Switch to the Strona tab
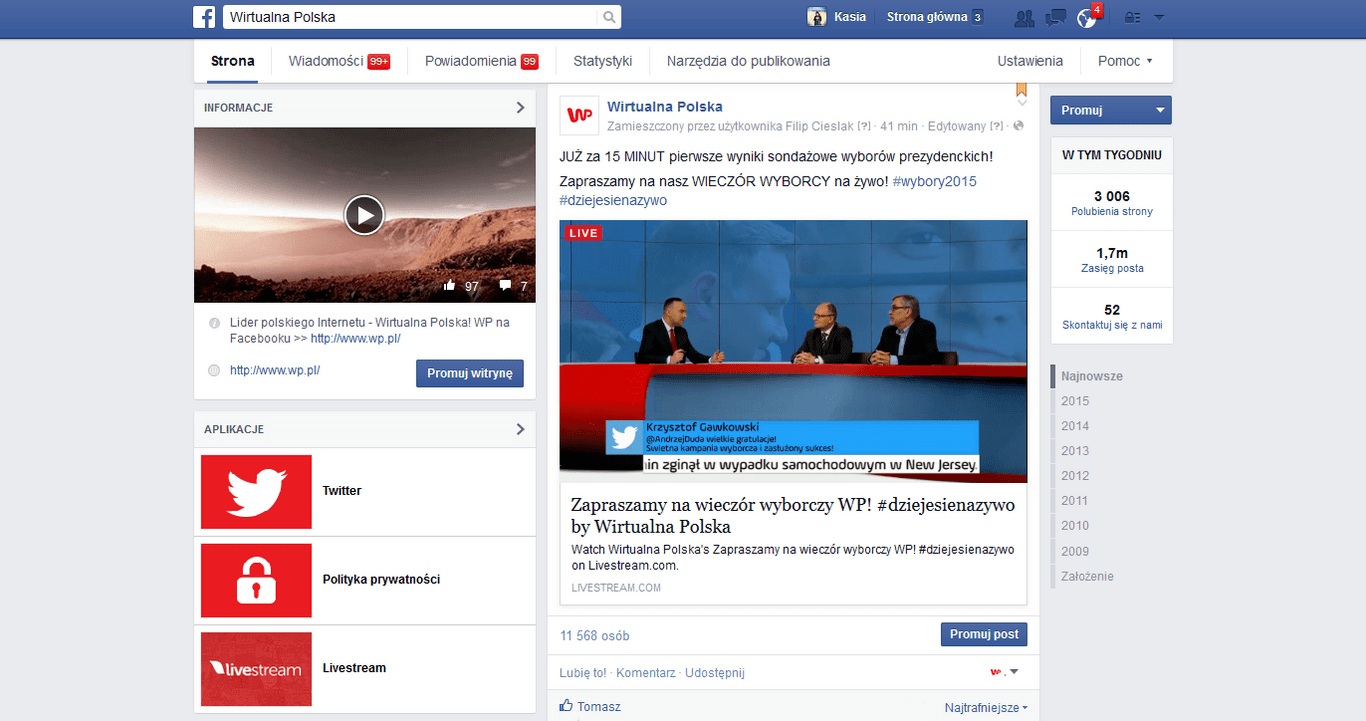Viewport: 1366px width, 721px height. tap(233, 61)
